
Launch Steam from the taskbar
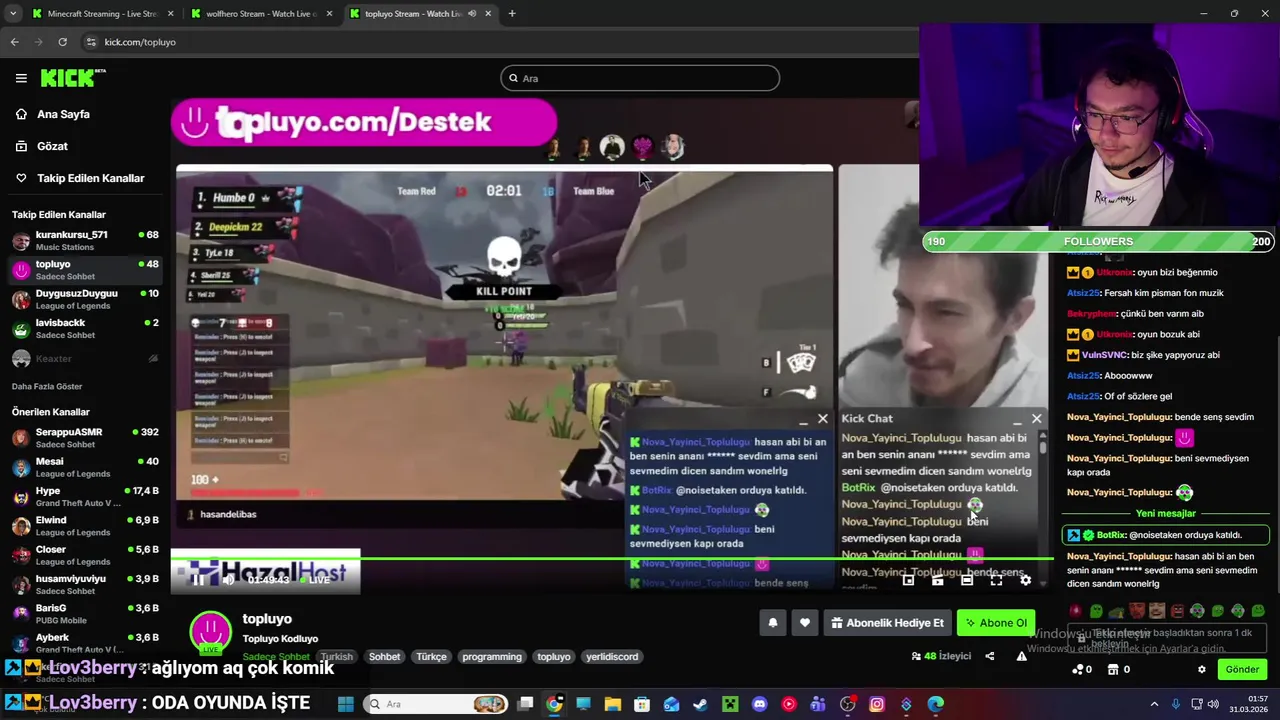pyautogui.click(x=700, y=704)
